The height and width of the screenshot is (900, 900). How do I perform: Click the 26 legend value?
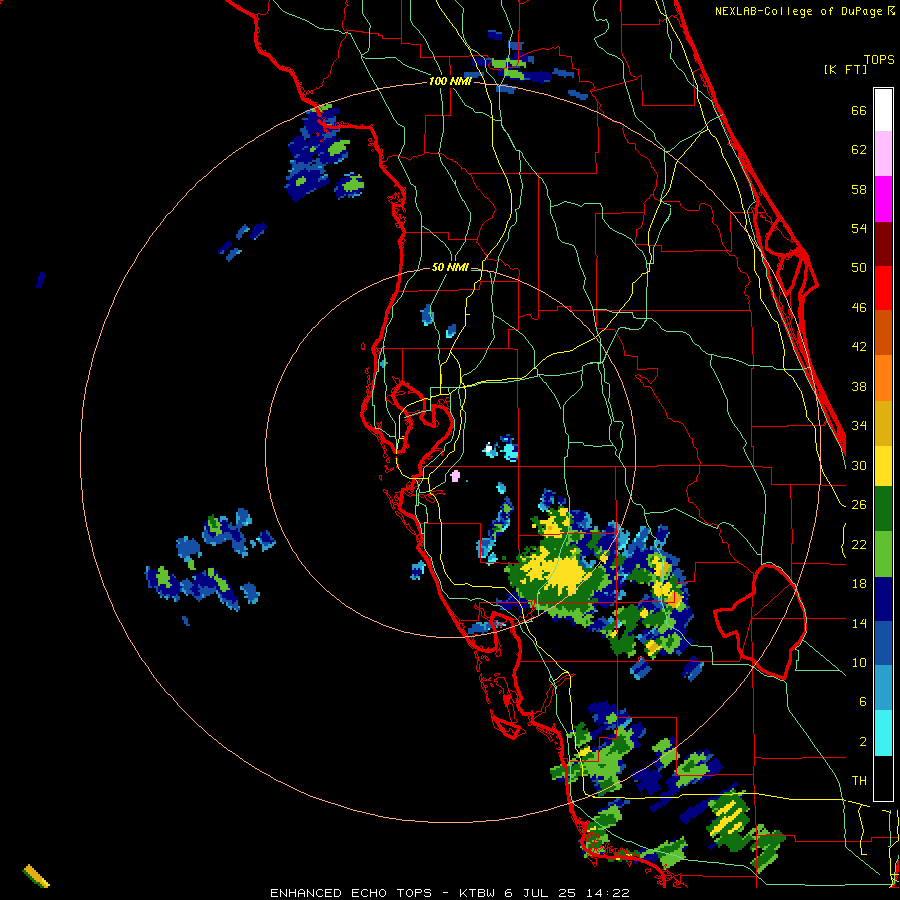(859, 505)
